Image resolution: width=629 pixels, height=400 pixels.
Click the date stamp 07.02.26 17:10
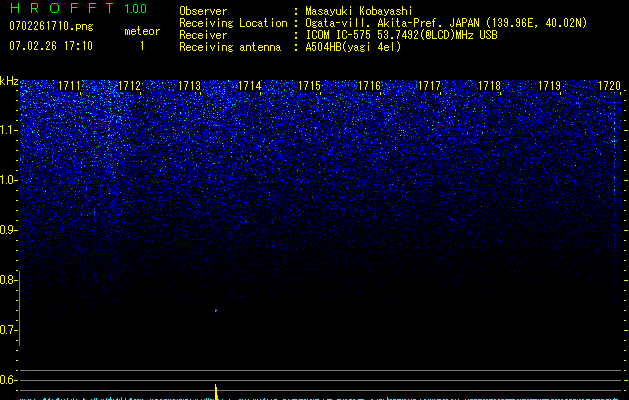(x=51, y=46)
